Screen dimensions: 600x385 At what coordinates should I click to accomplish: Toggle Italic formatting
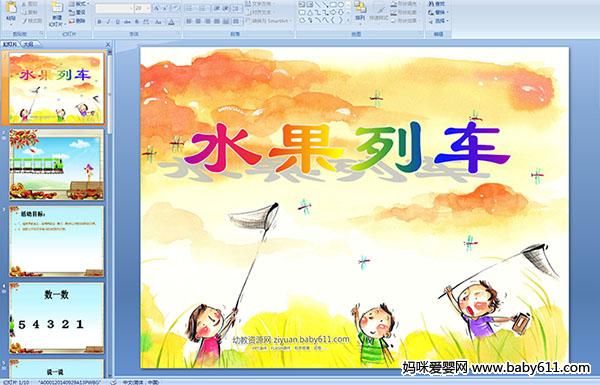click(x=108, y=22)
